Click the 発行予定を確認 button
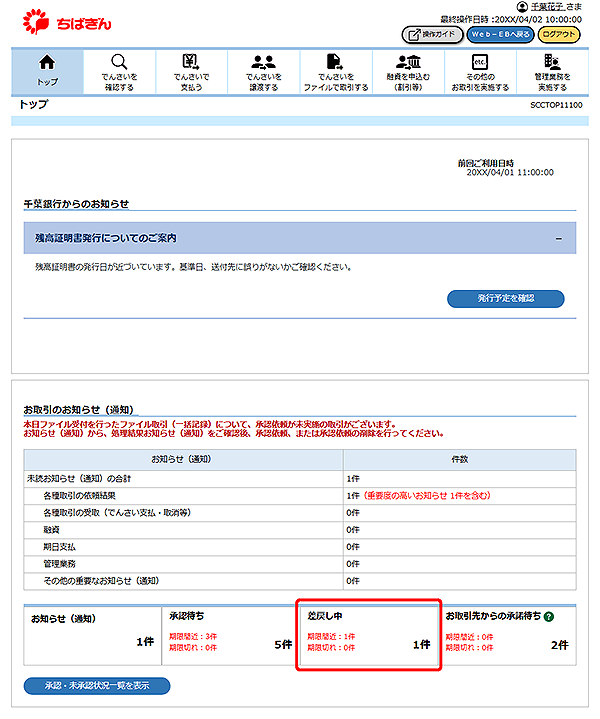The image size is (600, 719). pos(505,299)
